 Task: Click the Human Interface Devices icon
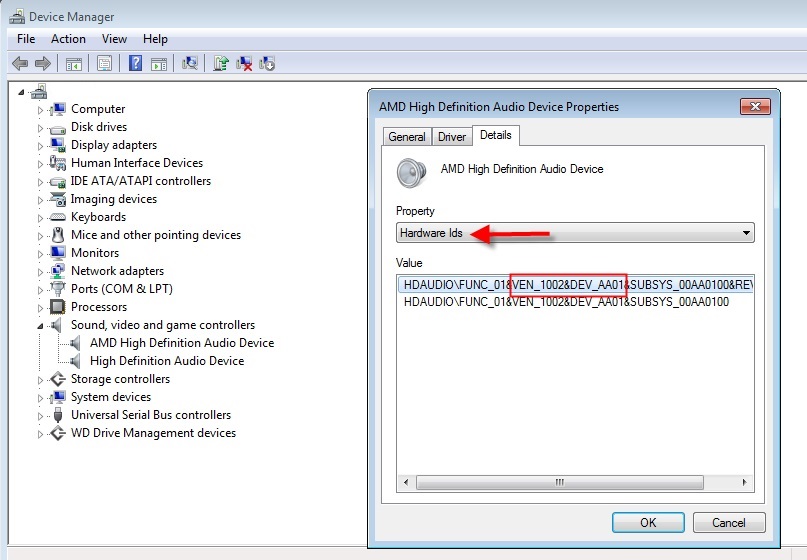pos(58,163)
